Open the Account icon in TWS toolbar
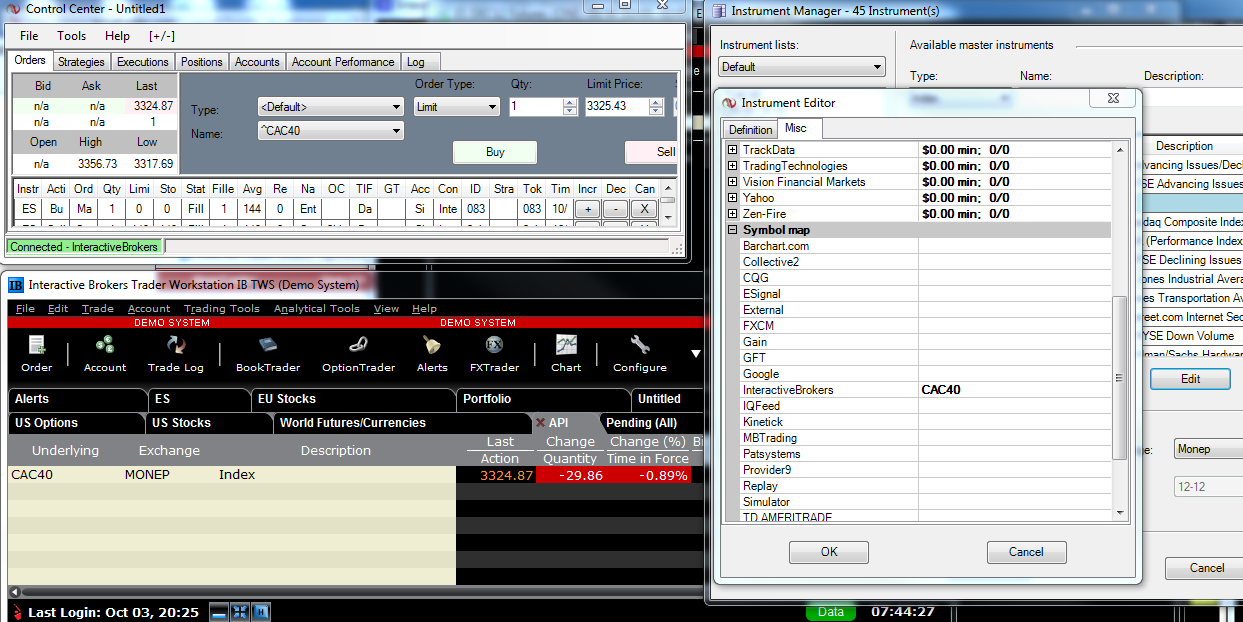The width and height of the screenshot is (1243, 622). (104, 354)
